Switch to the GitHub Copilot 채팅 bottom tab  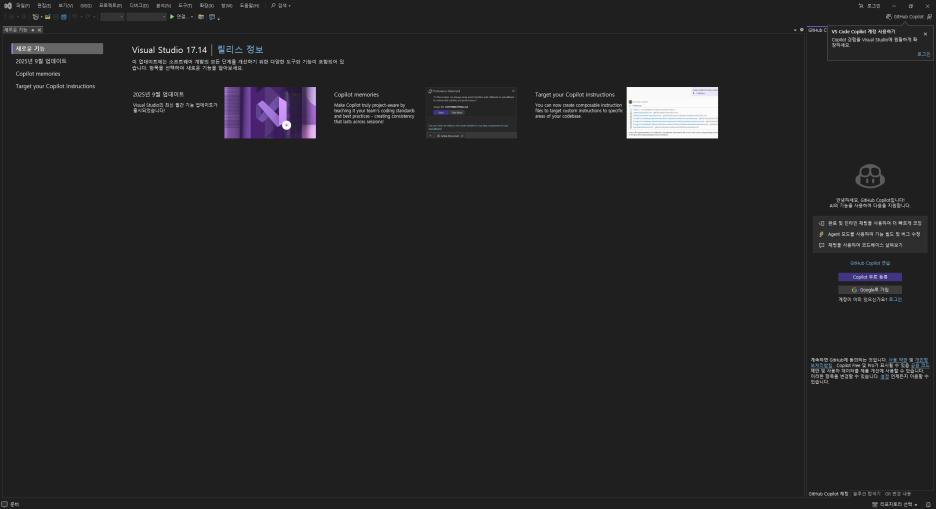point(828,494)
